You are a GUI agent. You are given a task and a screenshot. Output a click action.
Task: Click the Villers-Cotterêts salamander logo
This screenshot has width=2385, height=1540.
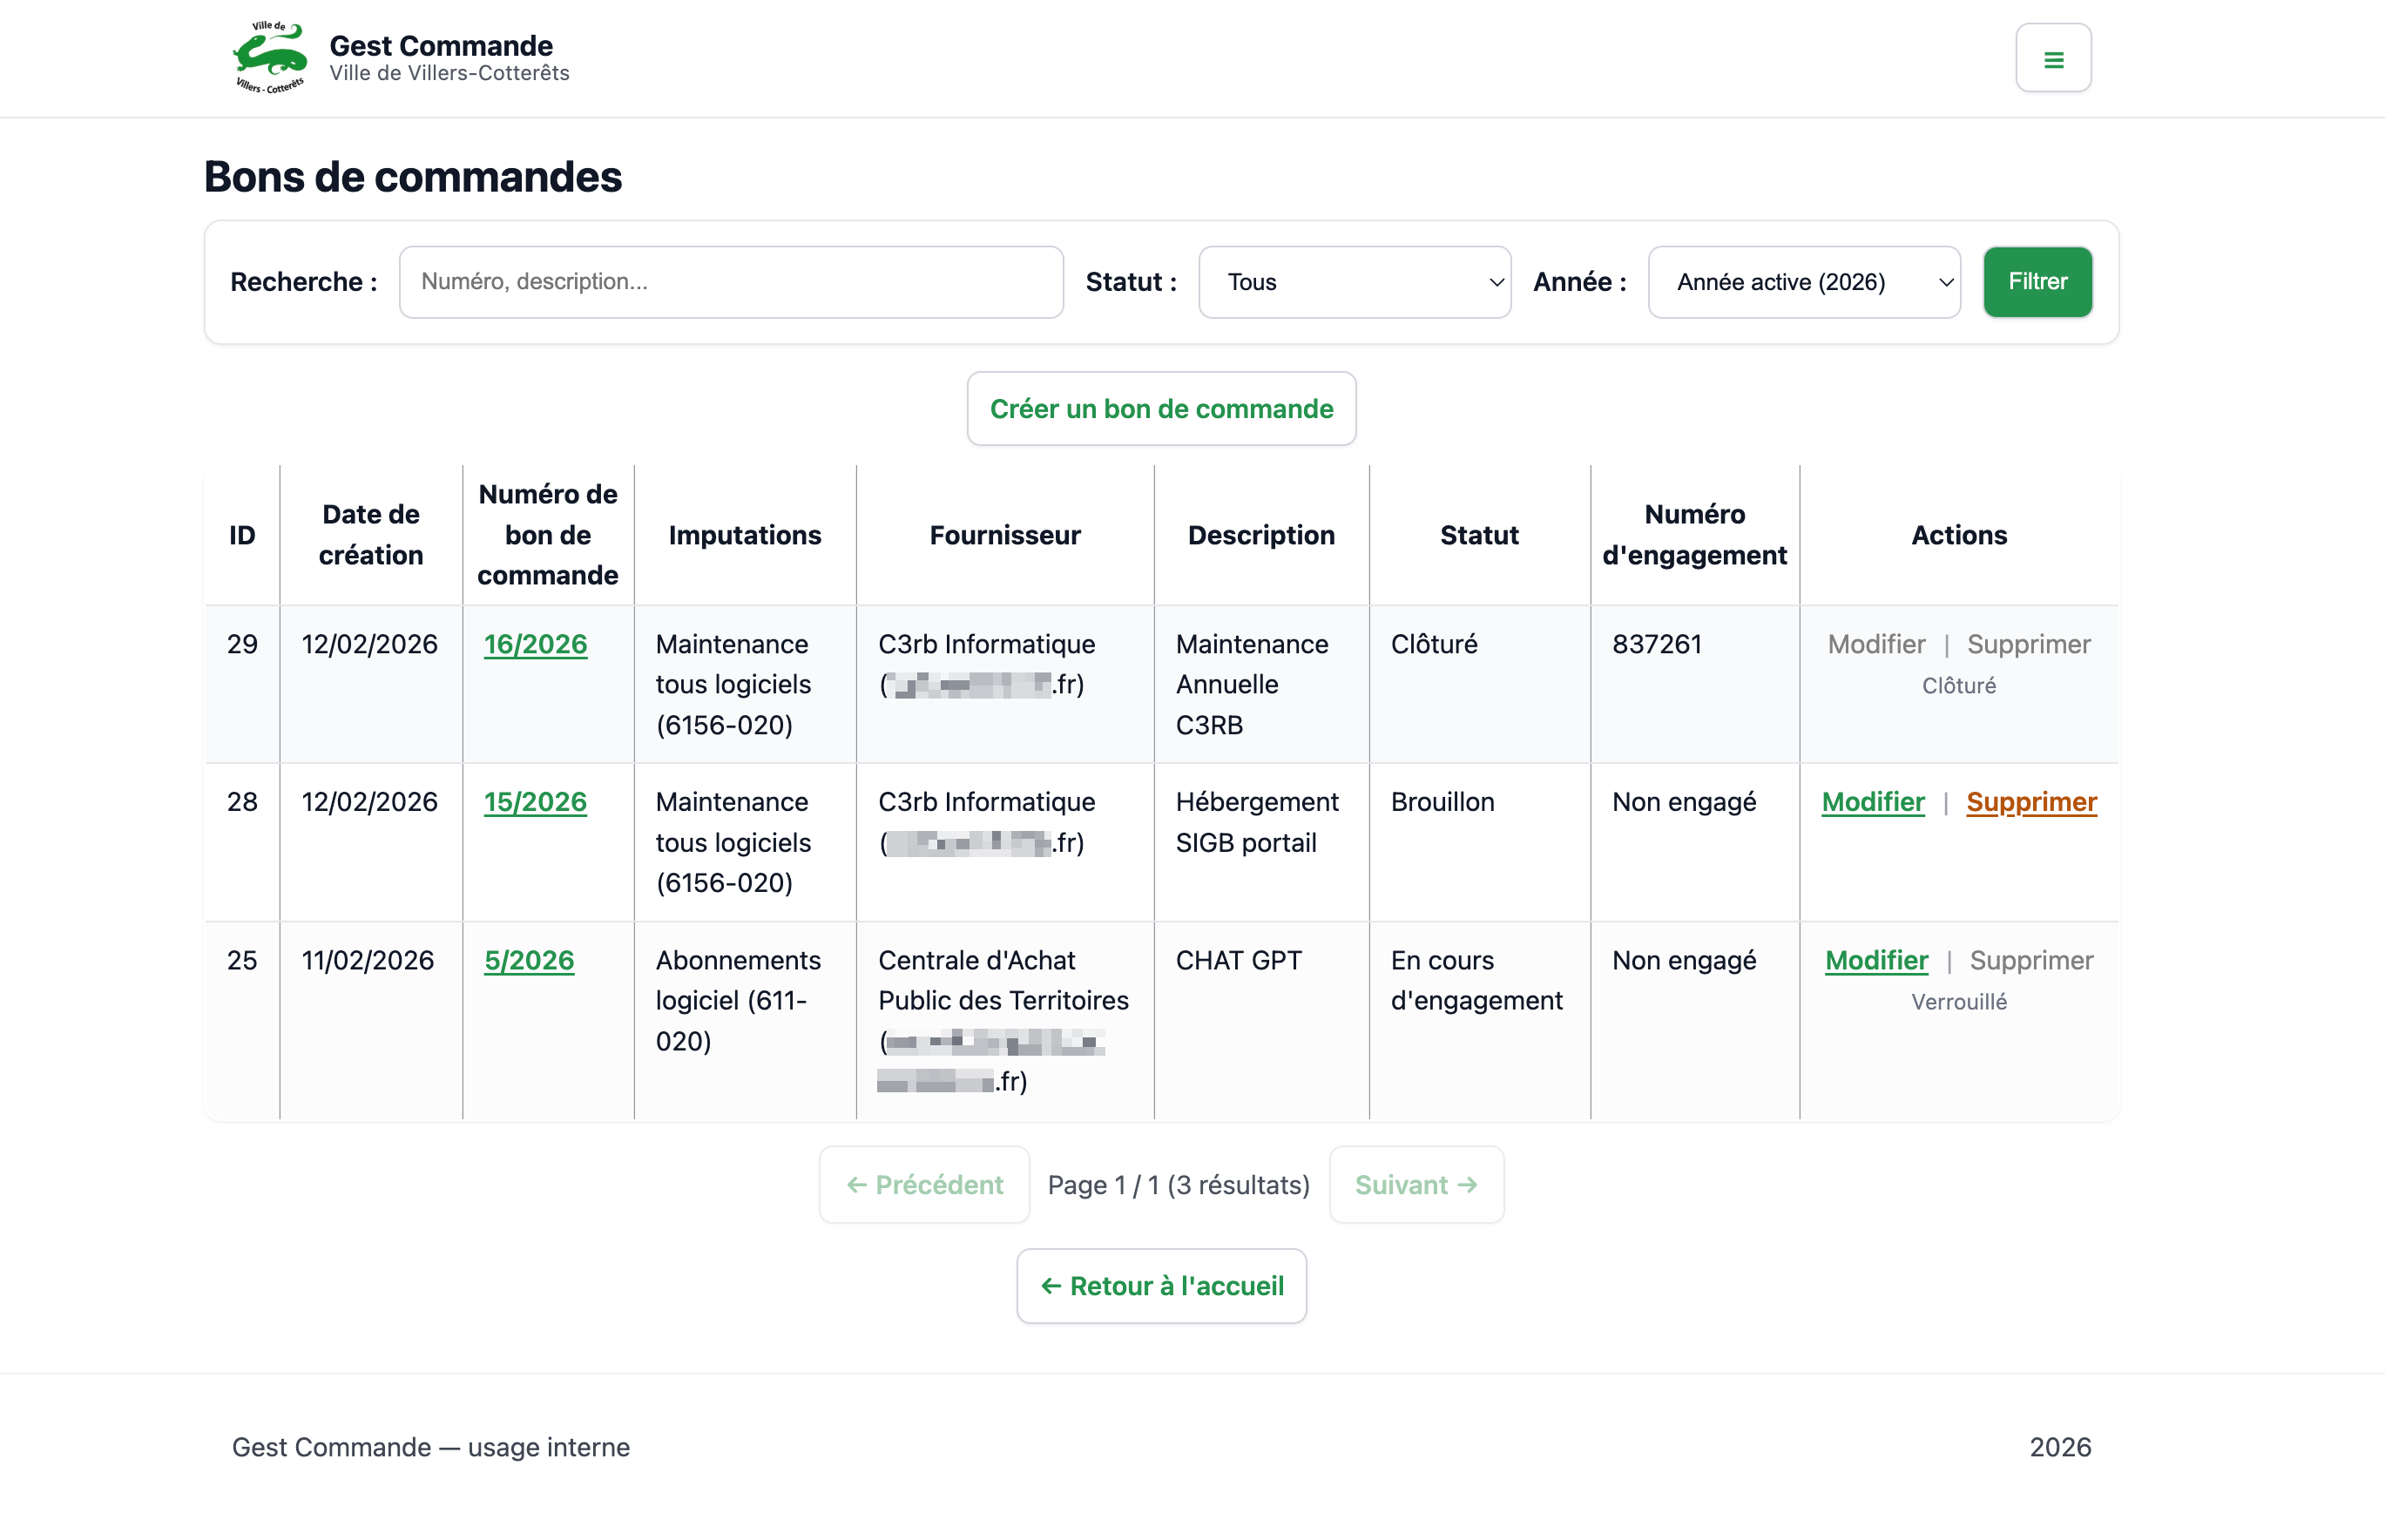click(x=269, y=58)
